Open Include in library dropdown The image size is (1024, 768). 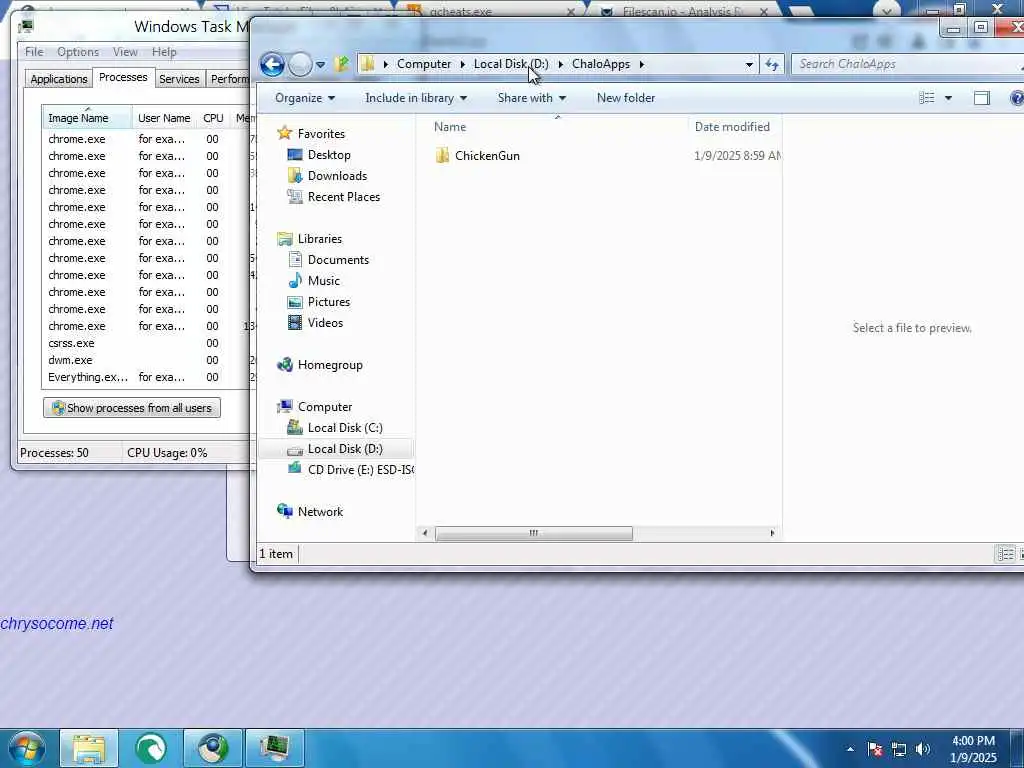point(416,98)
